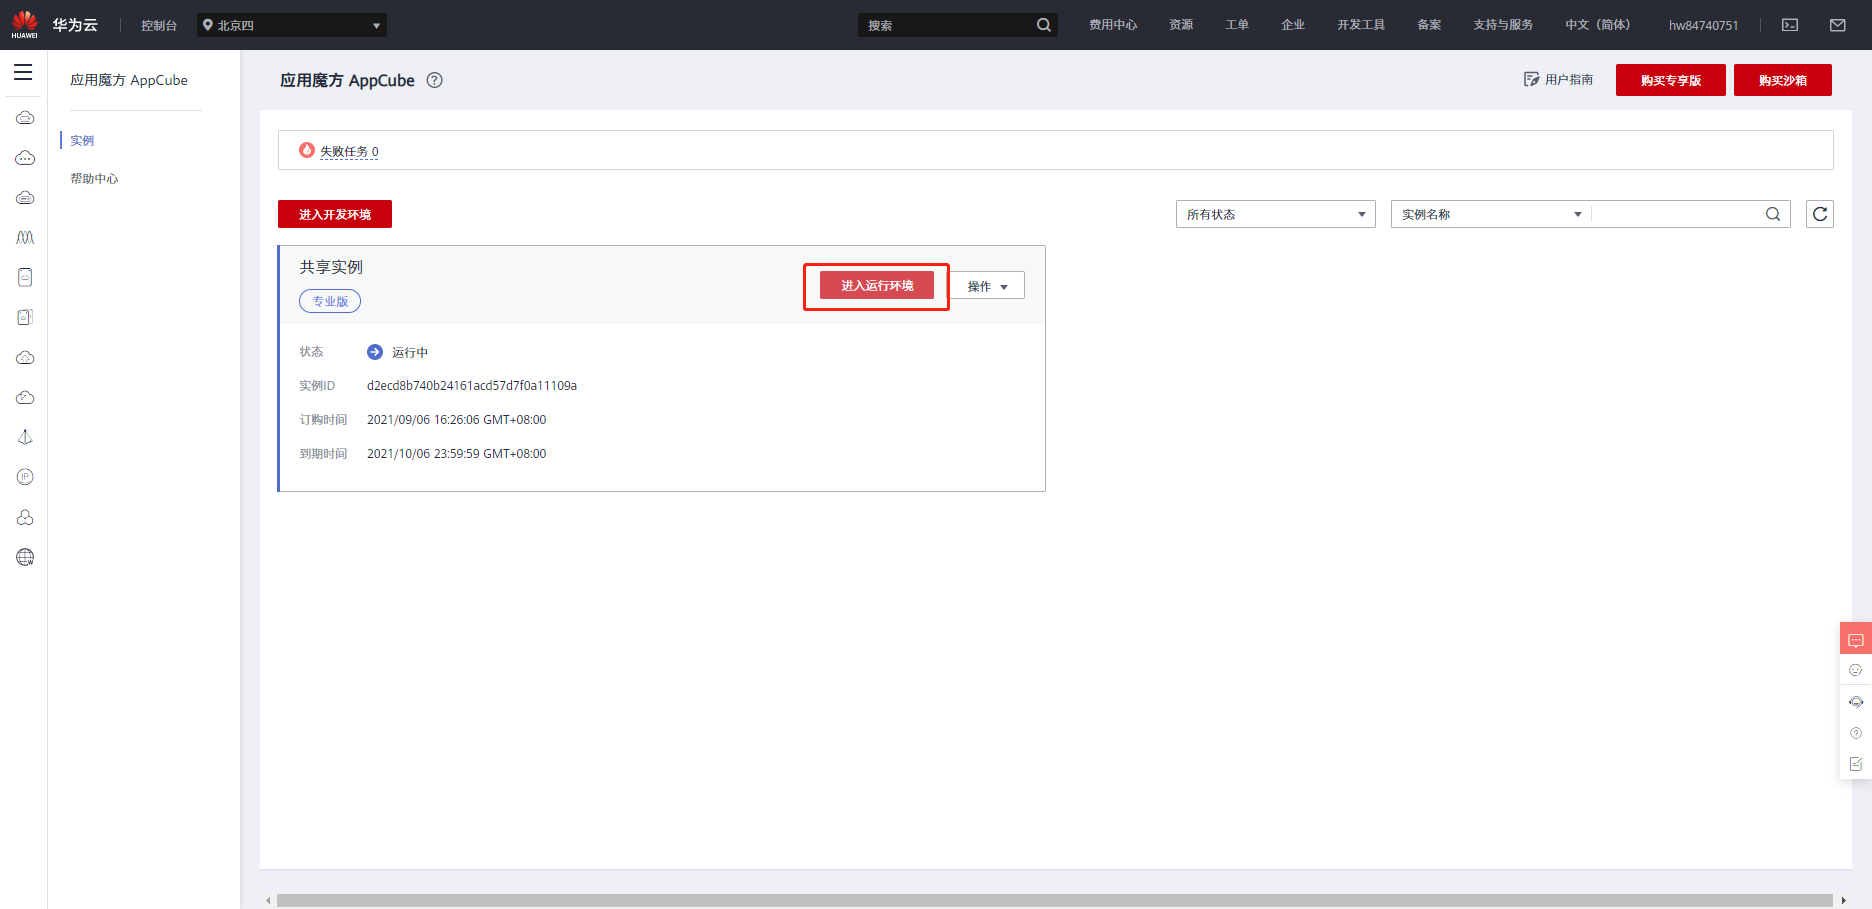Screen dimensions: 1872x909
Task: Open the cloud shell terminal icon
Action: click(x=1790, y=25)
